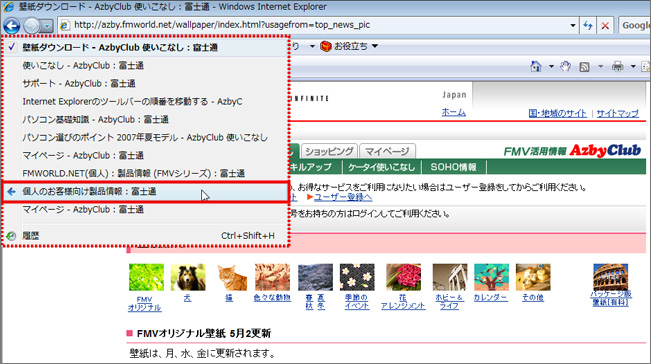
Task: Select Internet Explorerのツールバー history entry
Action: (x=145, y=101)
